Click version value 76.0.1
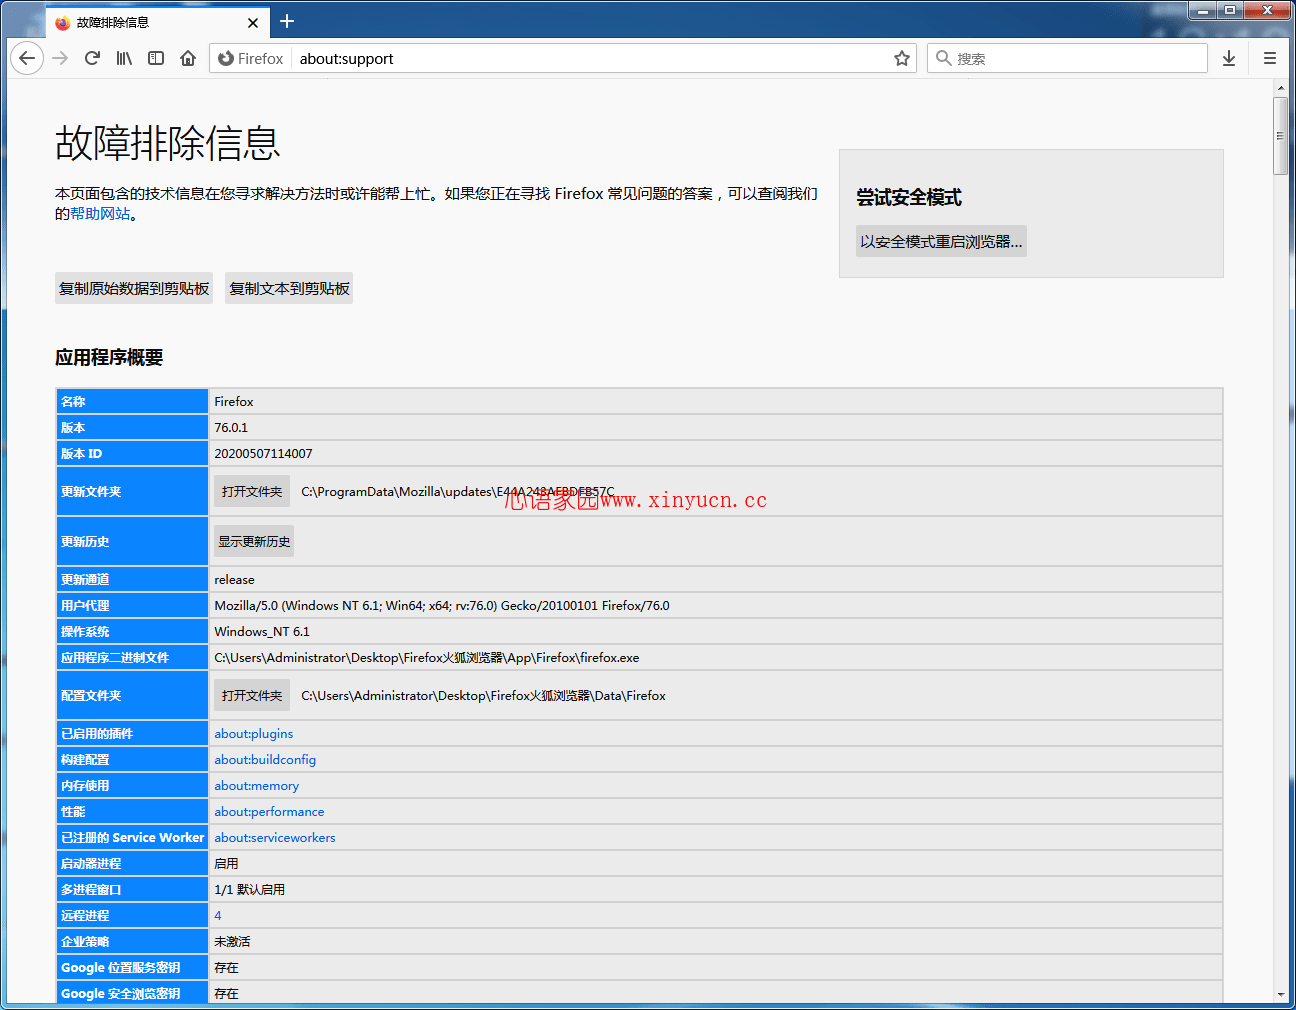 point(231,427)
